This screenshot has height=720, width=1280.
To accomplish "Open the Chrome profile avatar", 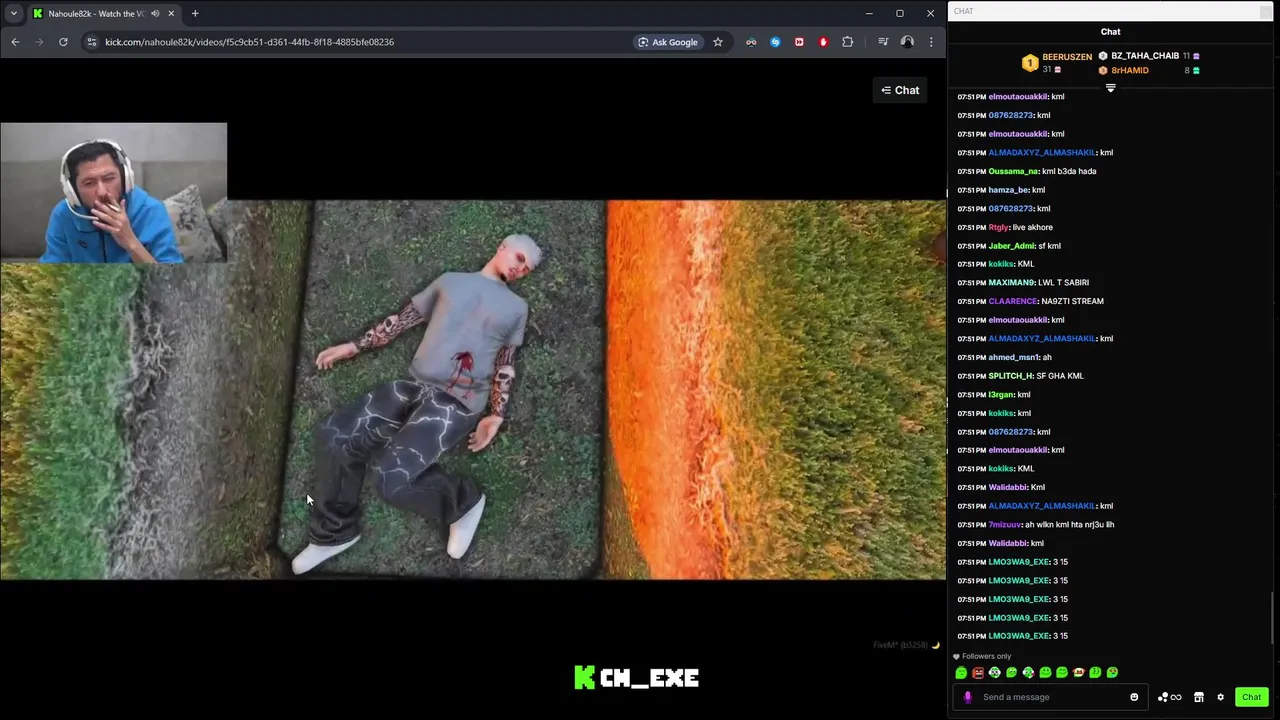I will (x=907, y=42).
